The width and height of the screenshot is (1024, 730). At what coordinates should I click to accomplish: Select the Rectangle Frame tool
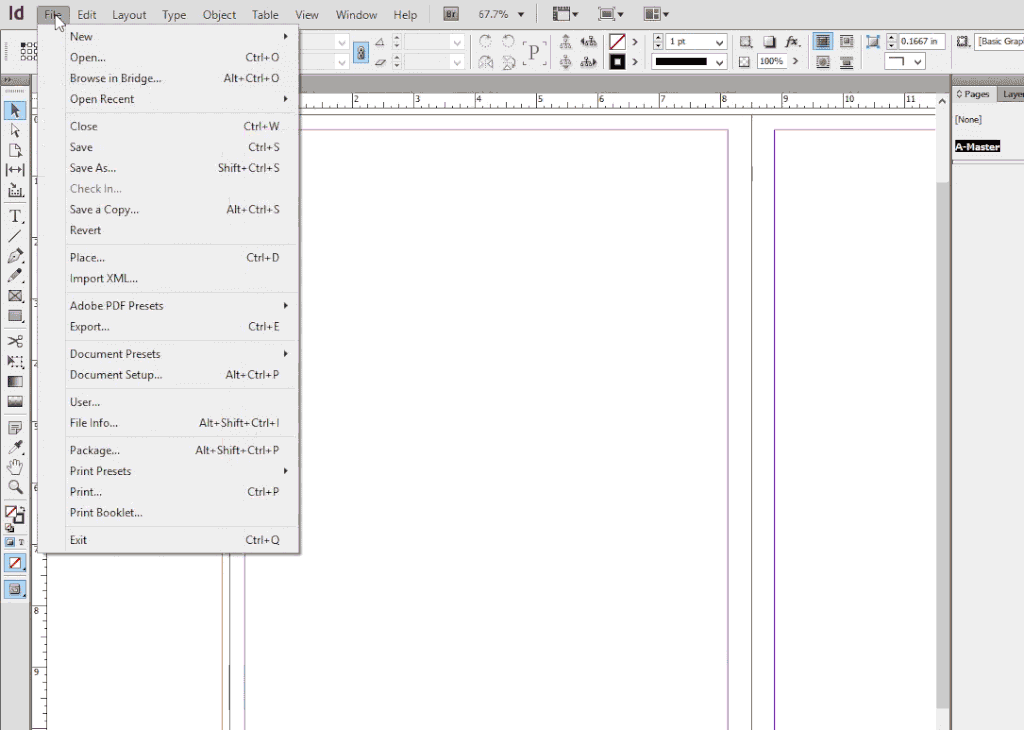point(14,296)
